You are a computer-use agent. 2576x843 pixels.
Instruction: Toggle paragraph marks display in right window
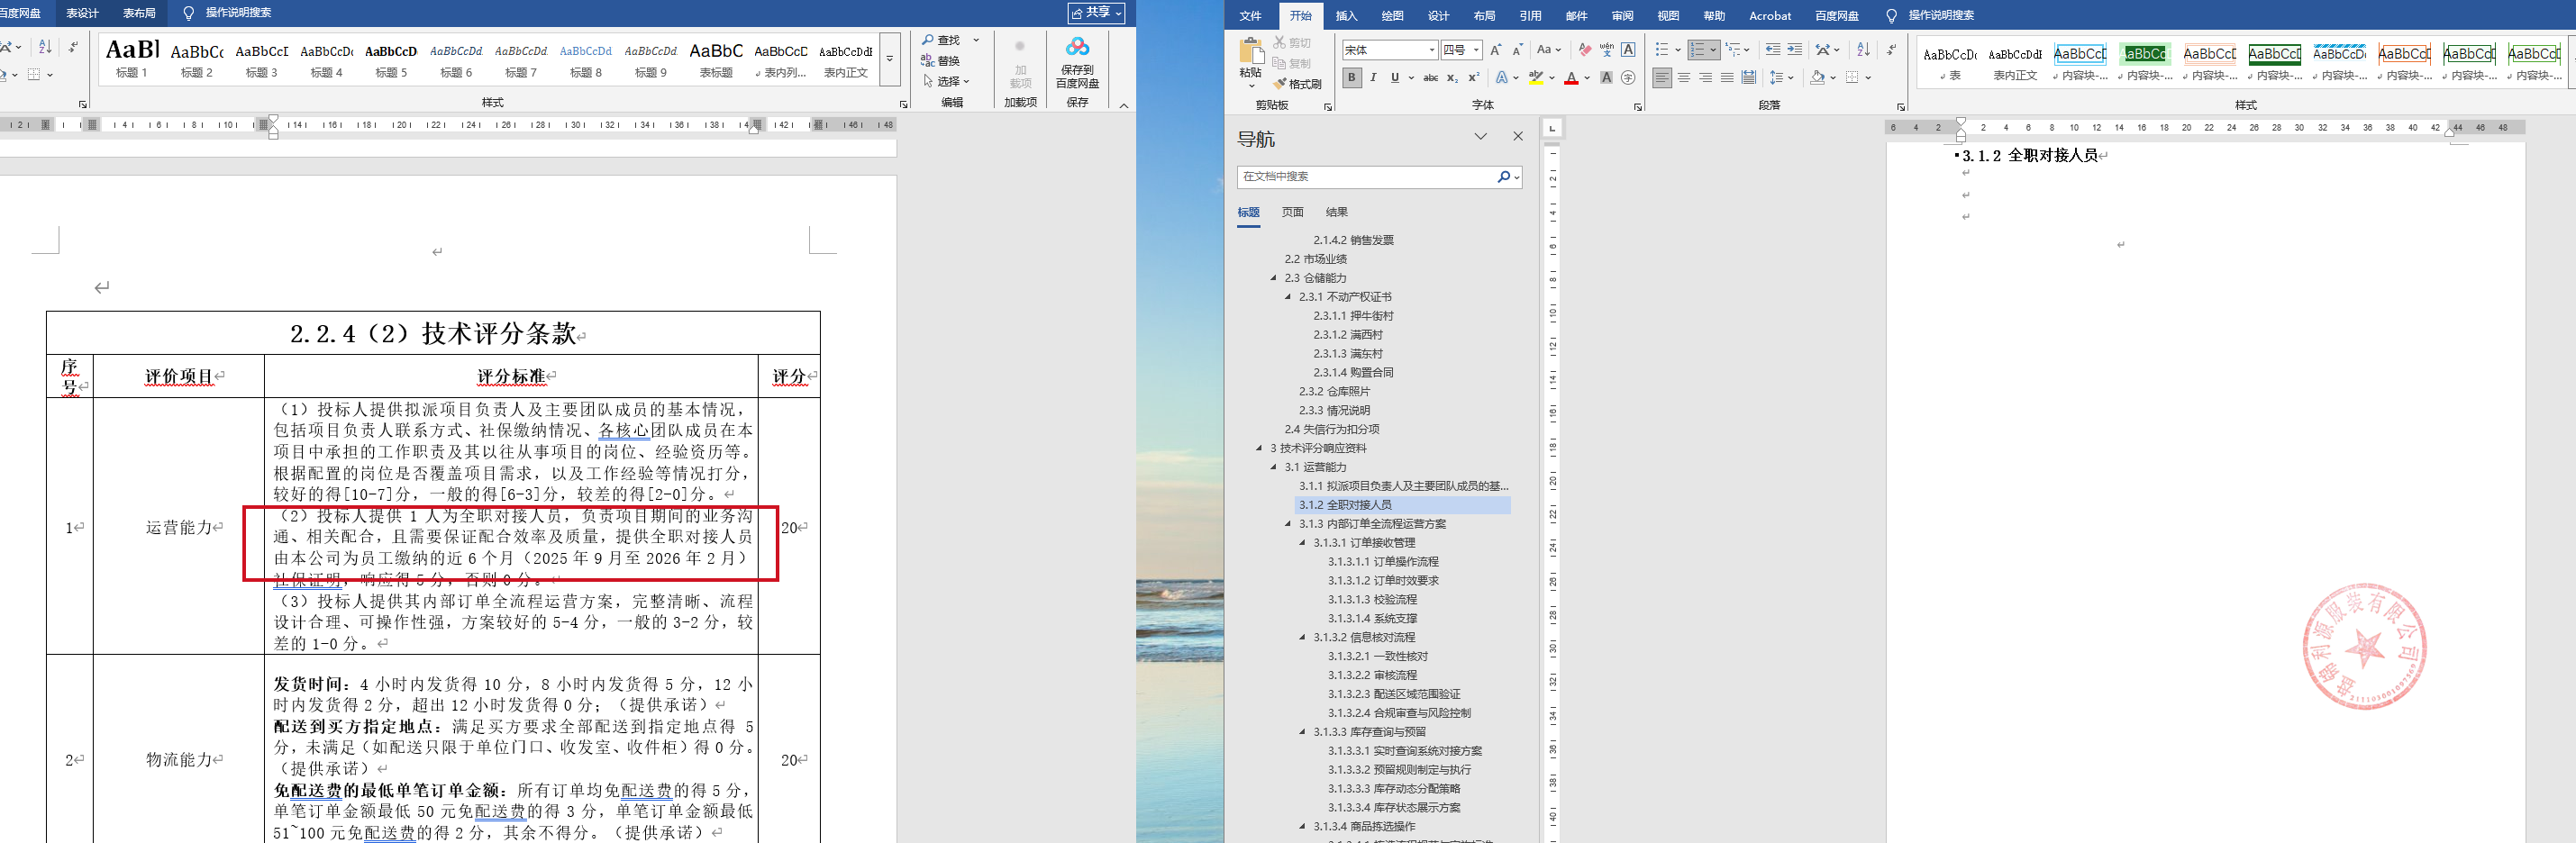(x=1890, y=50)
